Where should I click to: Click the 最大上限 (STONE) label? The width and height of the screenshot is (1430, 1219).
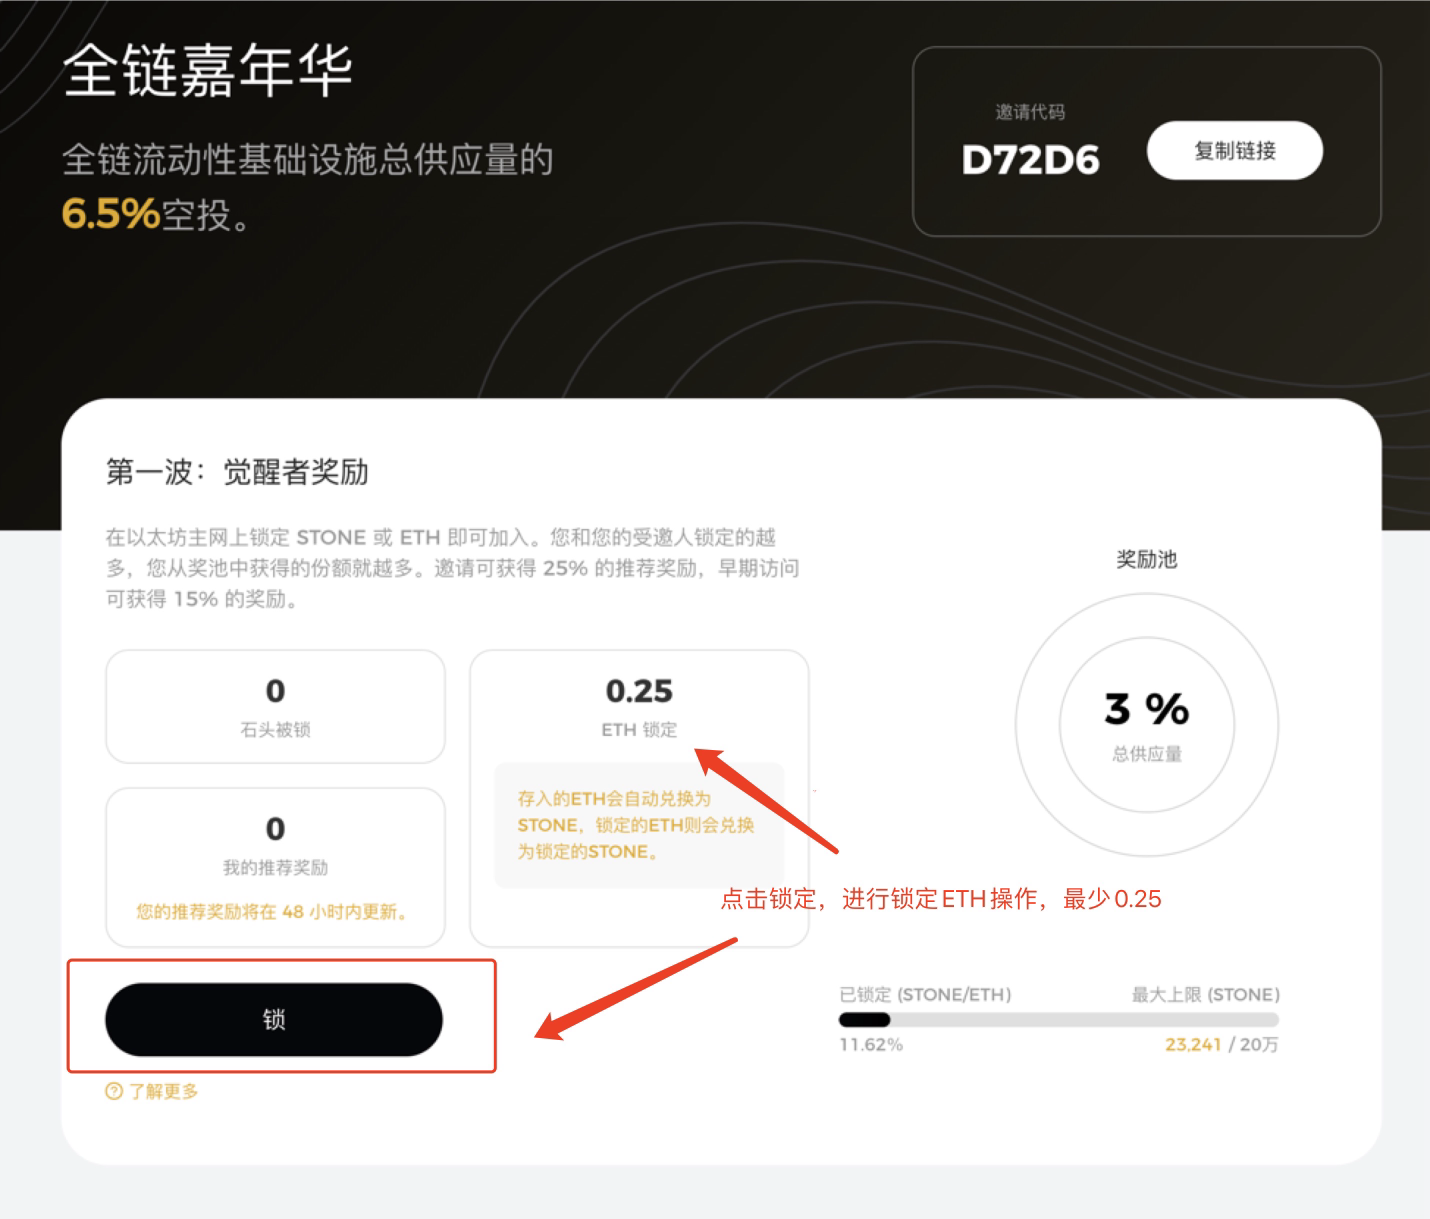[x=1205, y=994]
